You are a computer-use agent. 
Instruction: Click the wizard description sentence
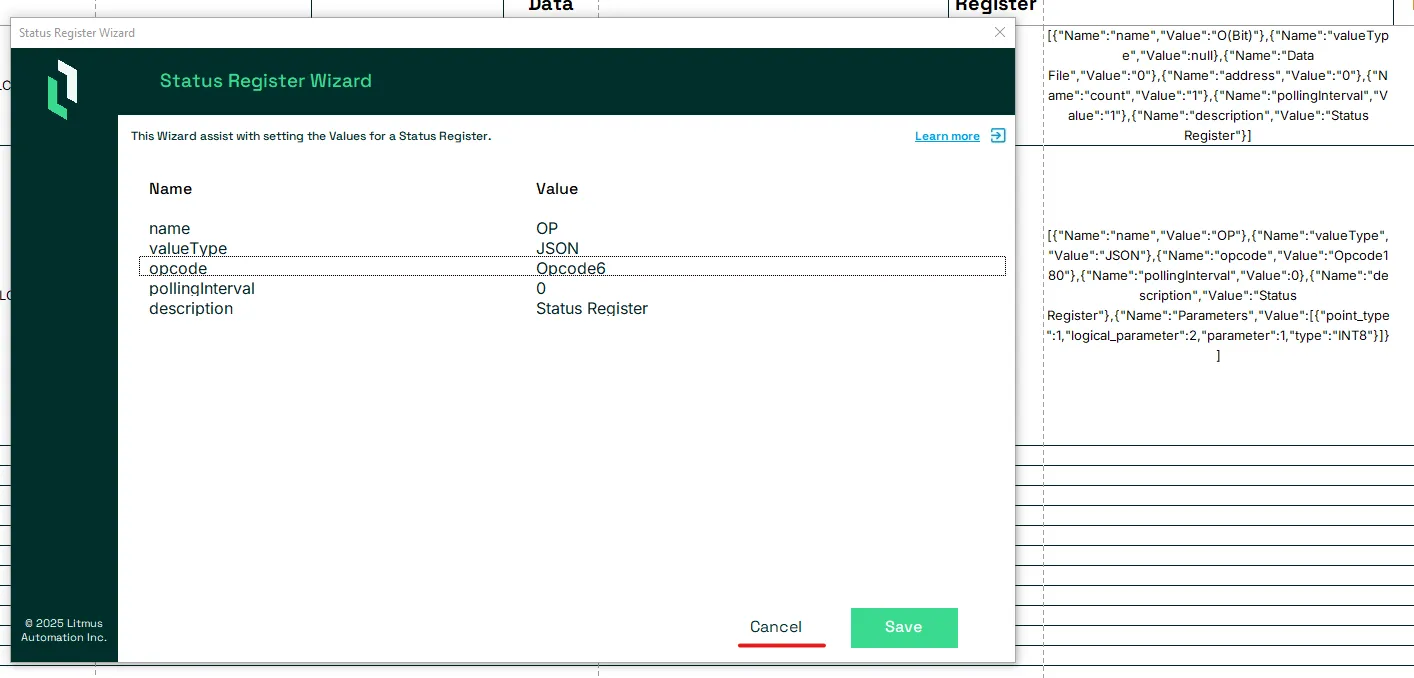click(x=311, y=136)
